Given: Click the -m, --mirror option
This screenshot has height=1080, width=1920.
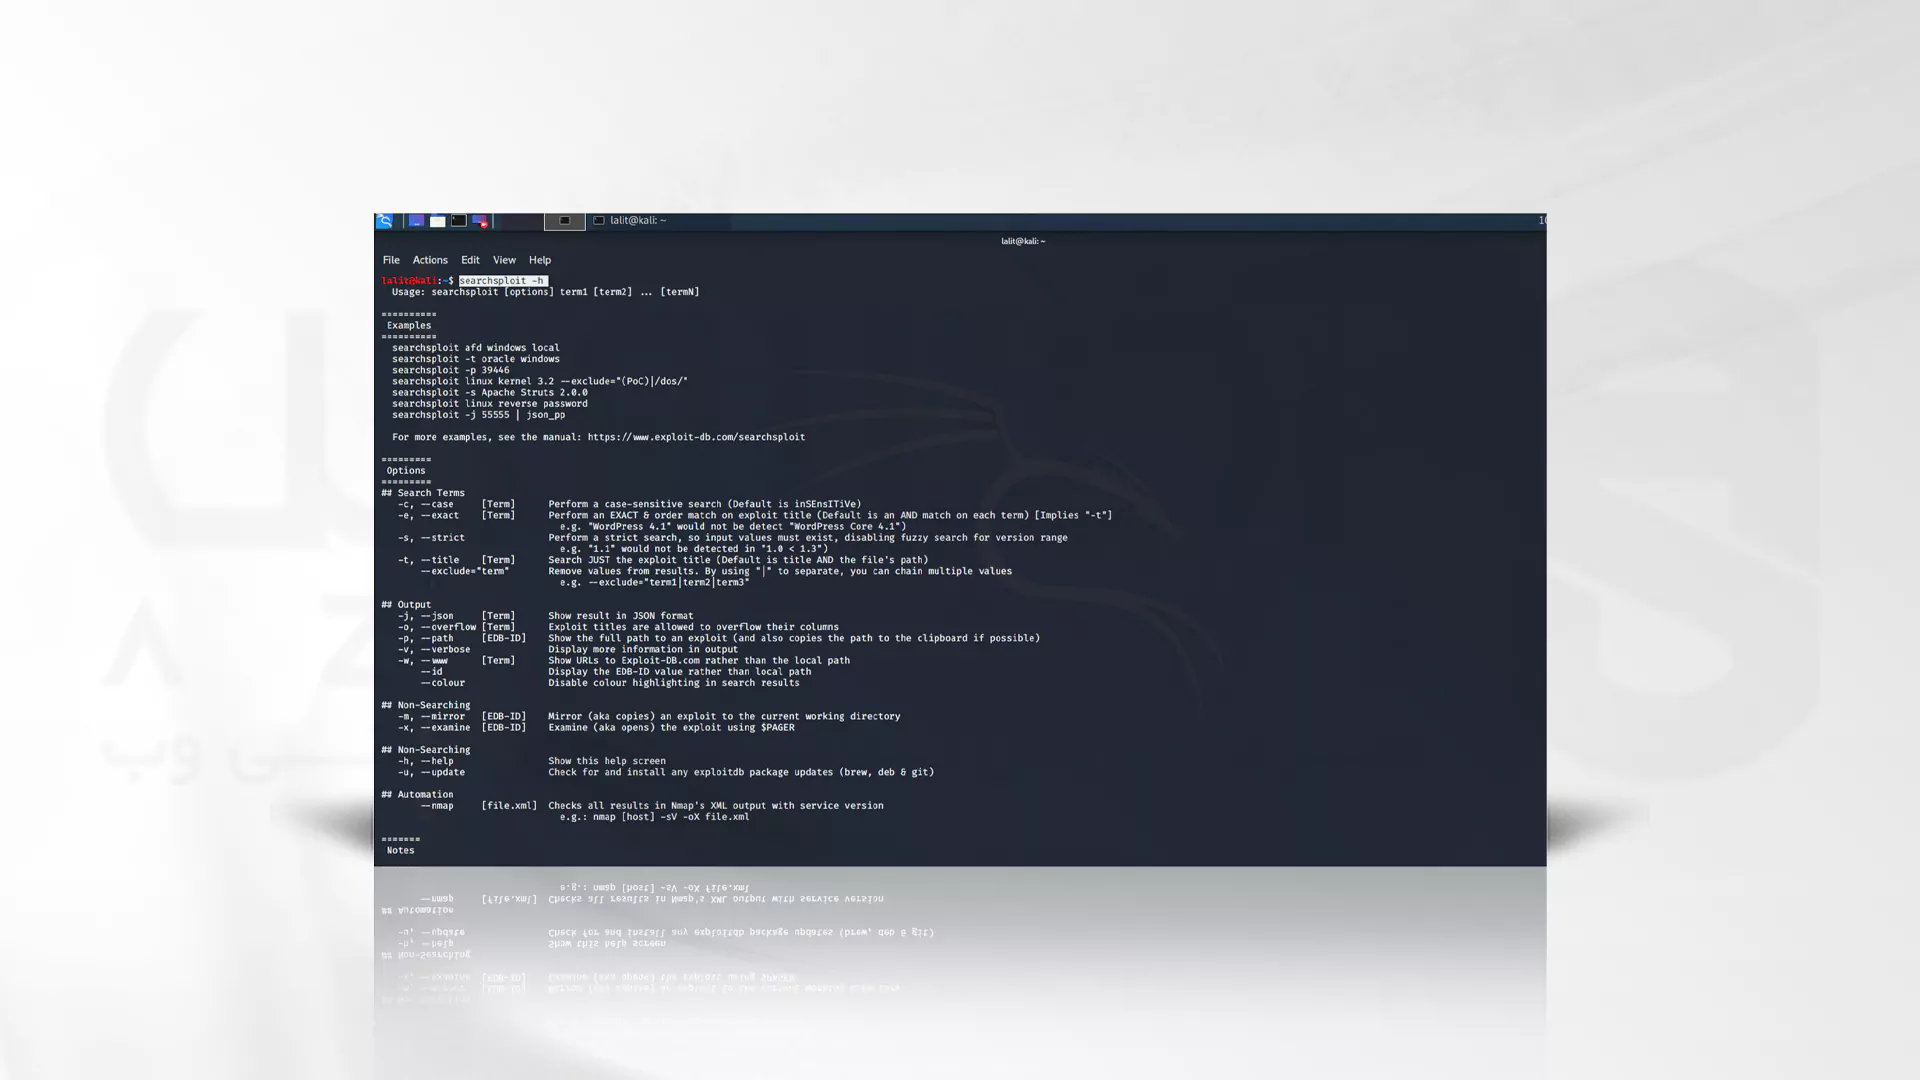Looking at the screenshot, I should click(x=431, y=717).
